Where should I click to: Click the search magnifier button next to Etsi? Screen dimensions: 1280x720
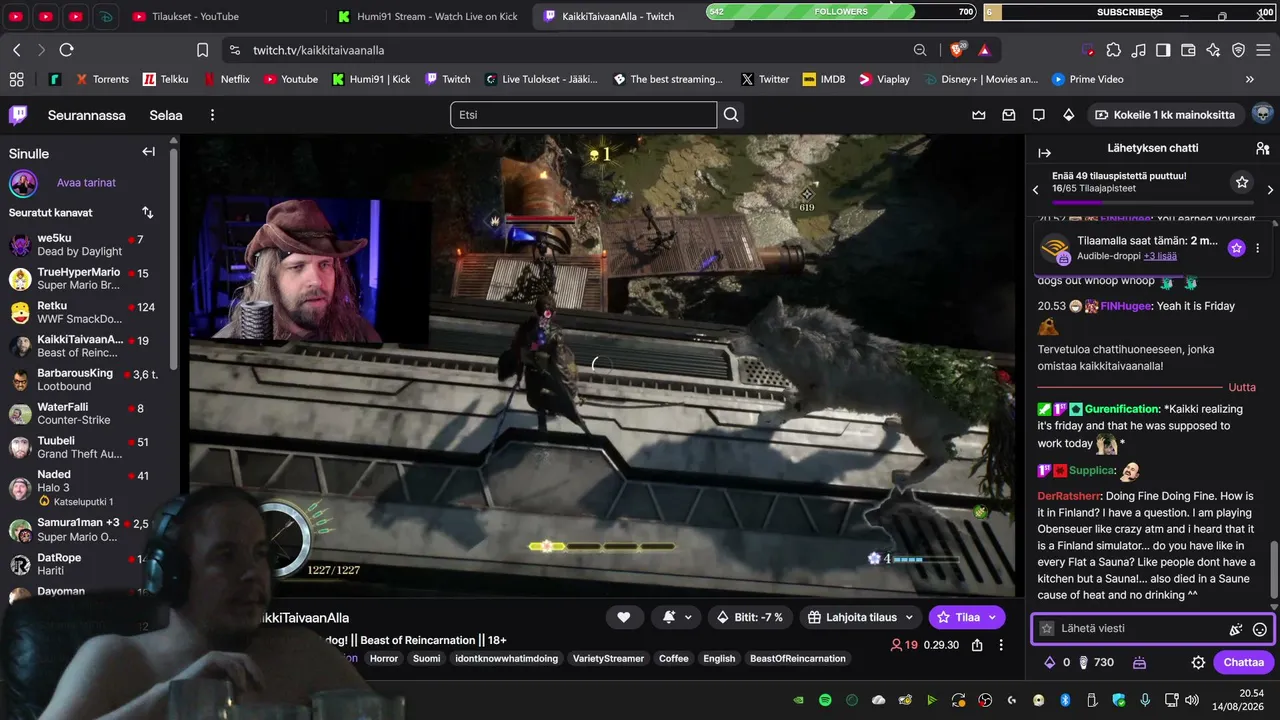[731, 115]
